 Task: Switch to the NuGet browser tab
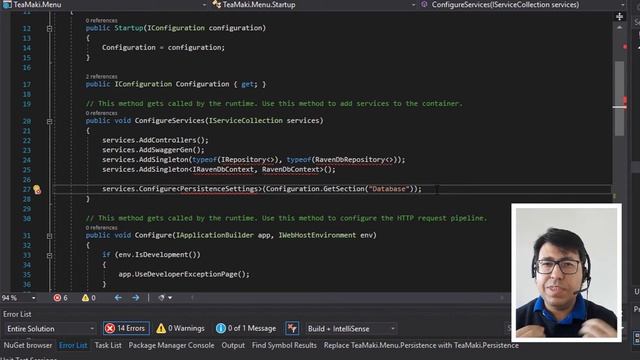[x=28, y=345]
